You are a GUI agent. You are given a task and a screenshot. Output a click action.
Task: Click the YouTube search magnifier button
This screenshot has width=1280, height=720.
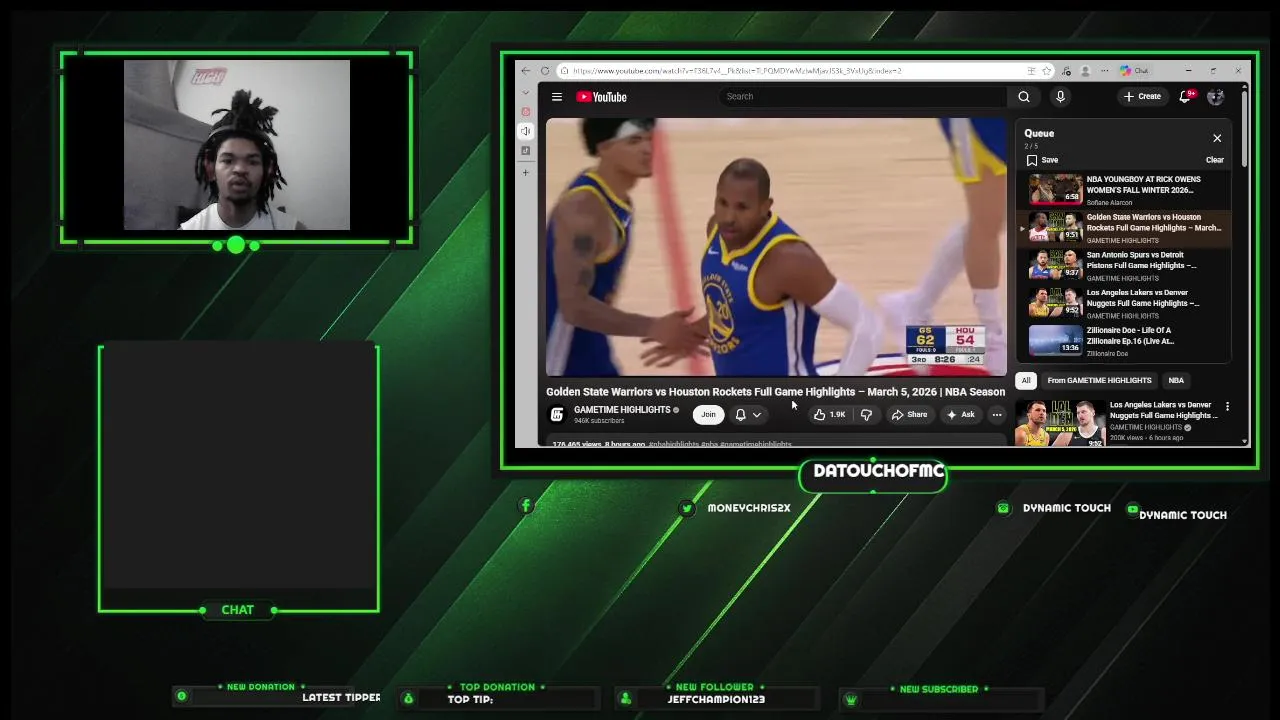[1024, 97]
